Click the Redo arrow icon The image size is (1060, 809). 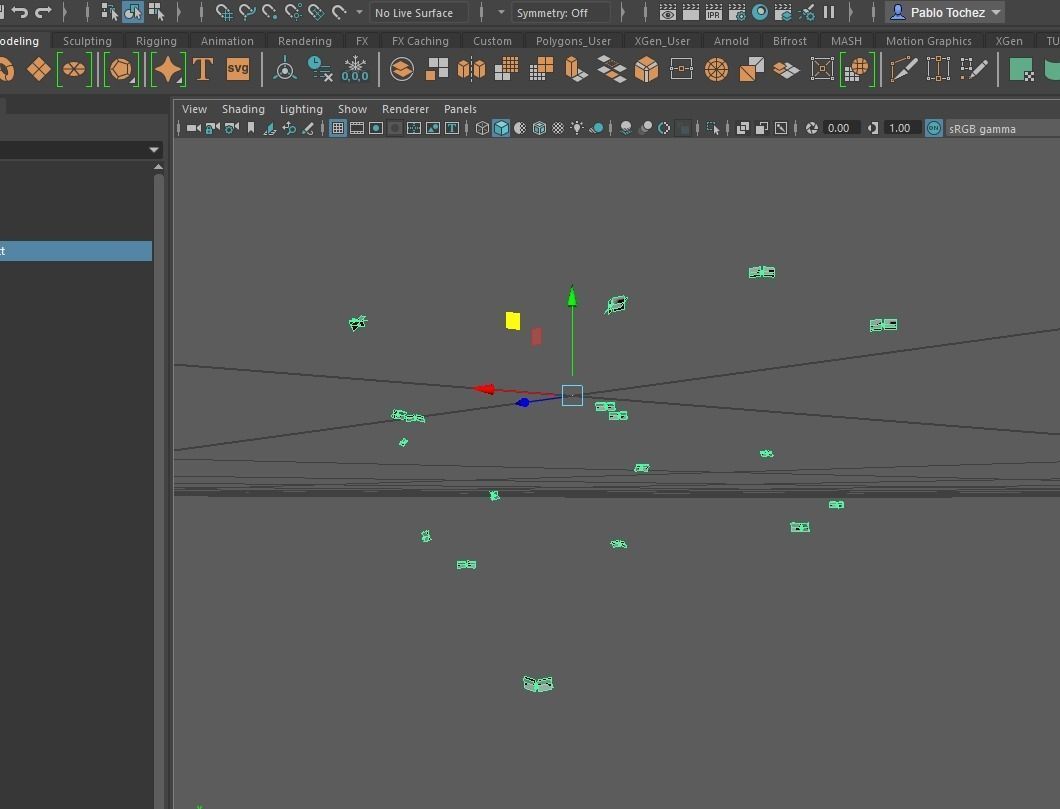point(43,11)
